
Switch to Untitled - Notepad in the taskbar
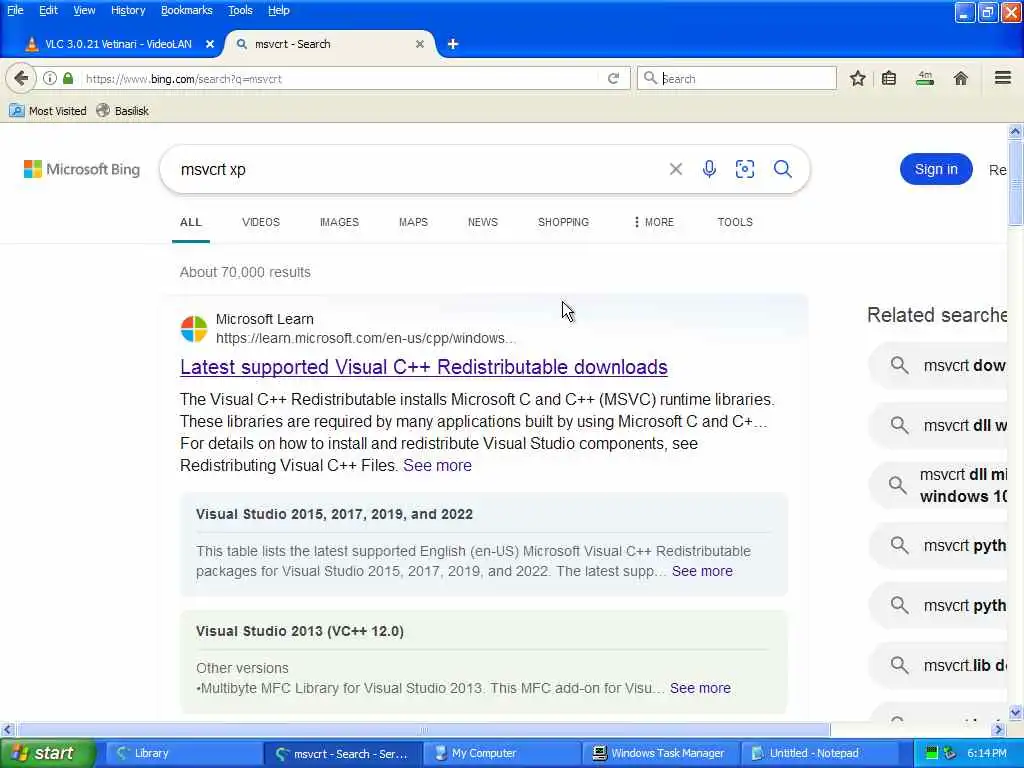820,753
